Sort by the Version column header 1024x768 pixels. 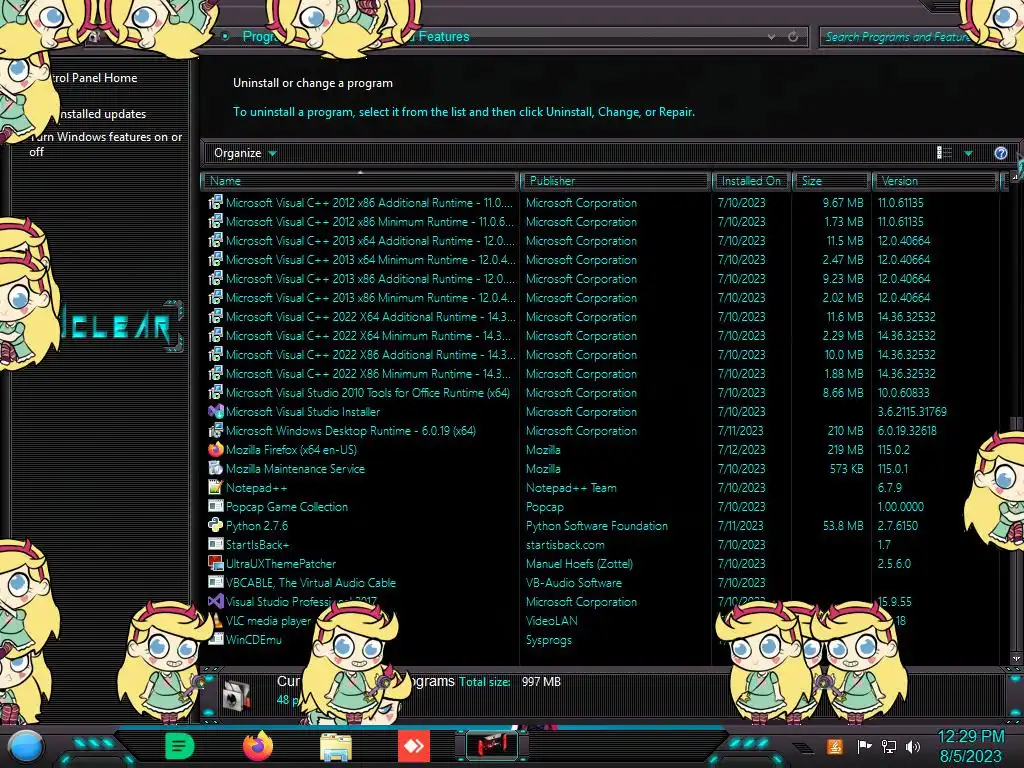[x=935, y=181]
